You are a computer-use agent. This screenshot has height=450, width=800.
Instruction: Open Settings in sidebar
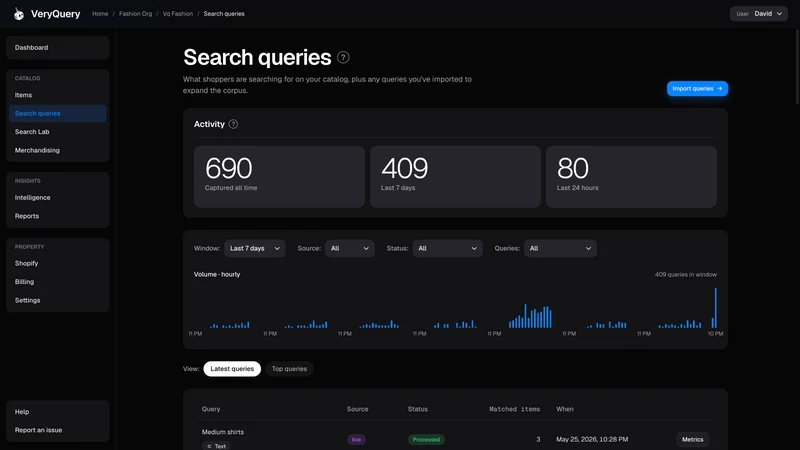point(58,300)
